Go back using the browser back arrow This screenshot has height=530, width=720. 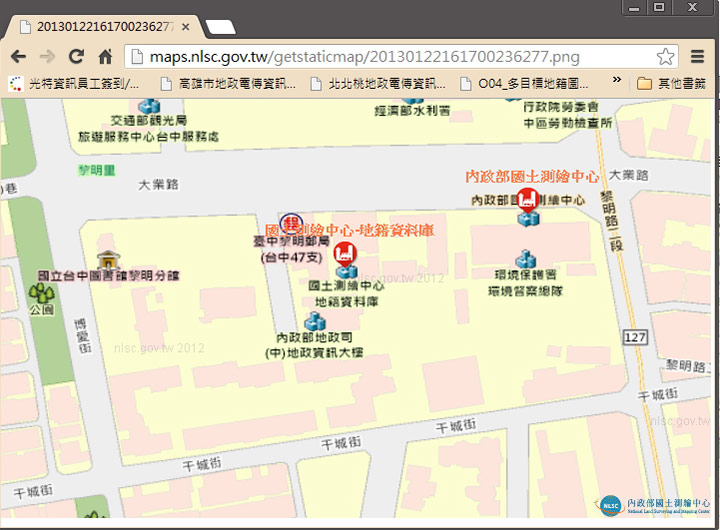tap(18, 57)
